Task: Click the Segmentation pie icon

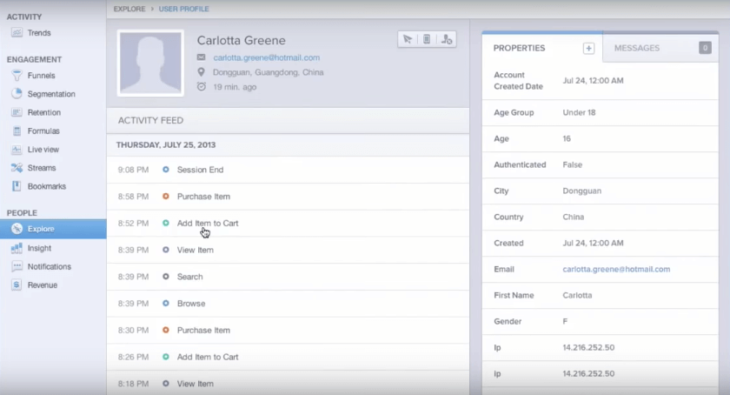Action: coord(17,94)
